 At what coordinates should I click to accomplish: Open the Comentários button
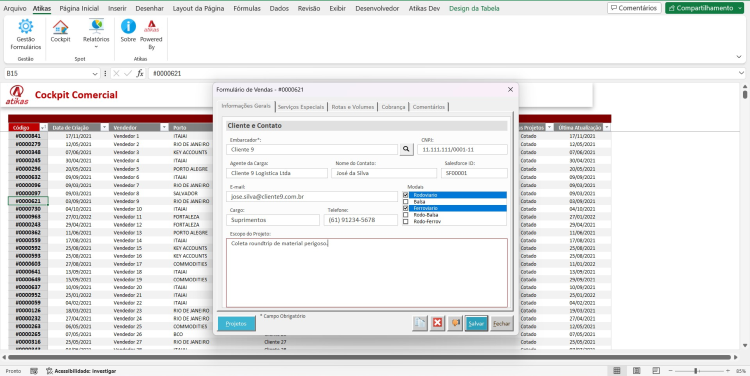(x=634, y=8)
